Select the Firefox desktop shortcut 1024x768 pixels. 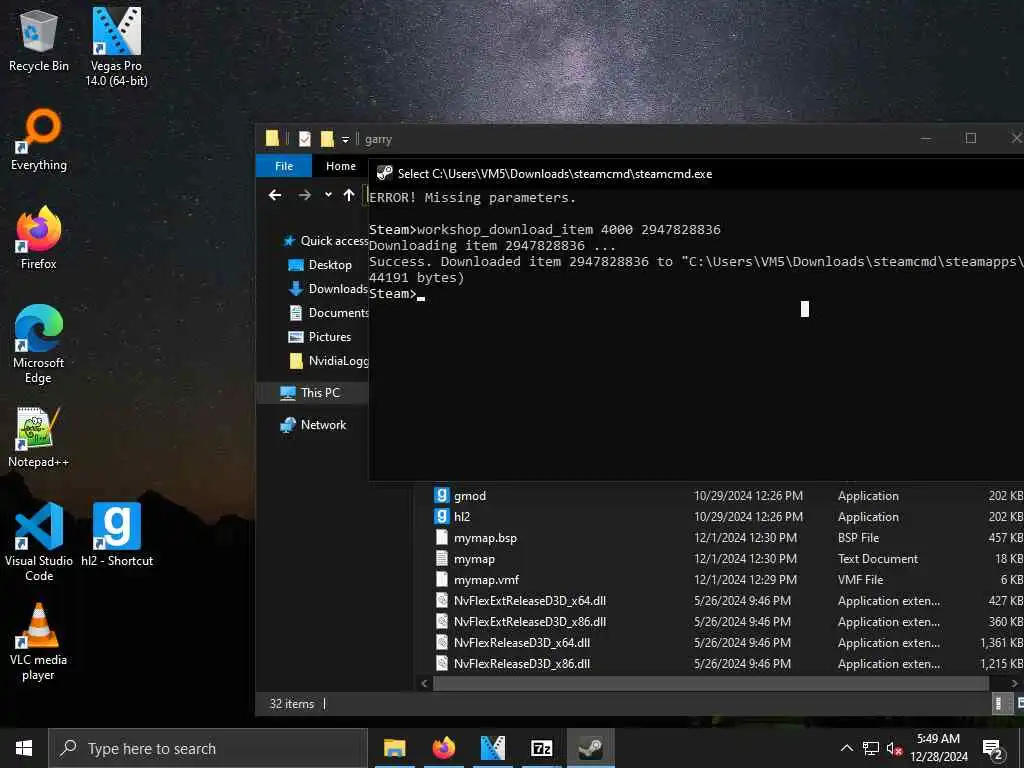39,238
